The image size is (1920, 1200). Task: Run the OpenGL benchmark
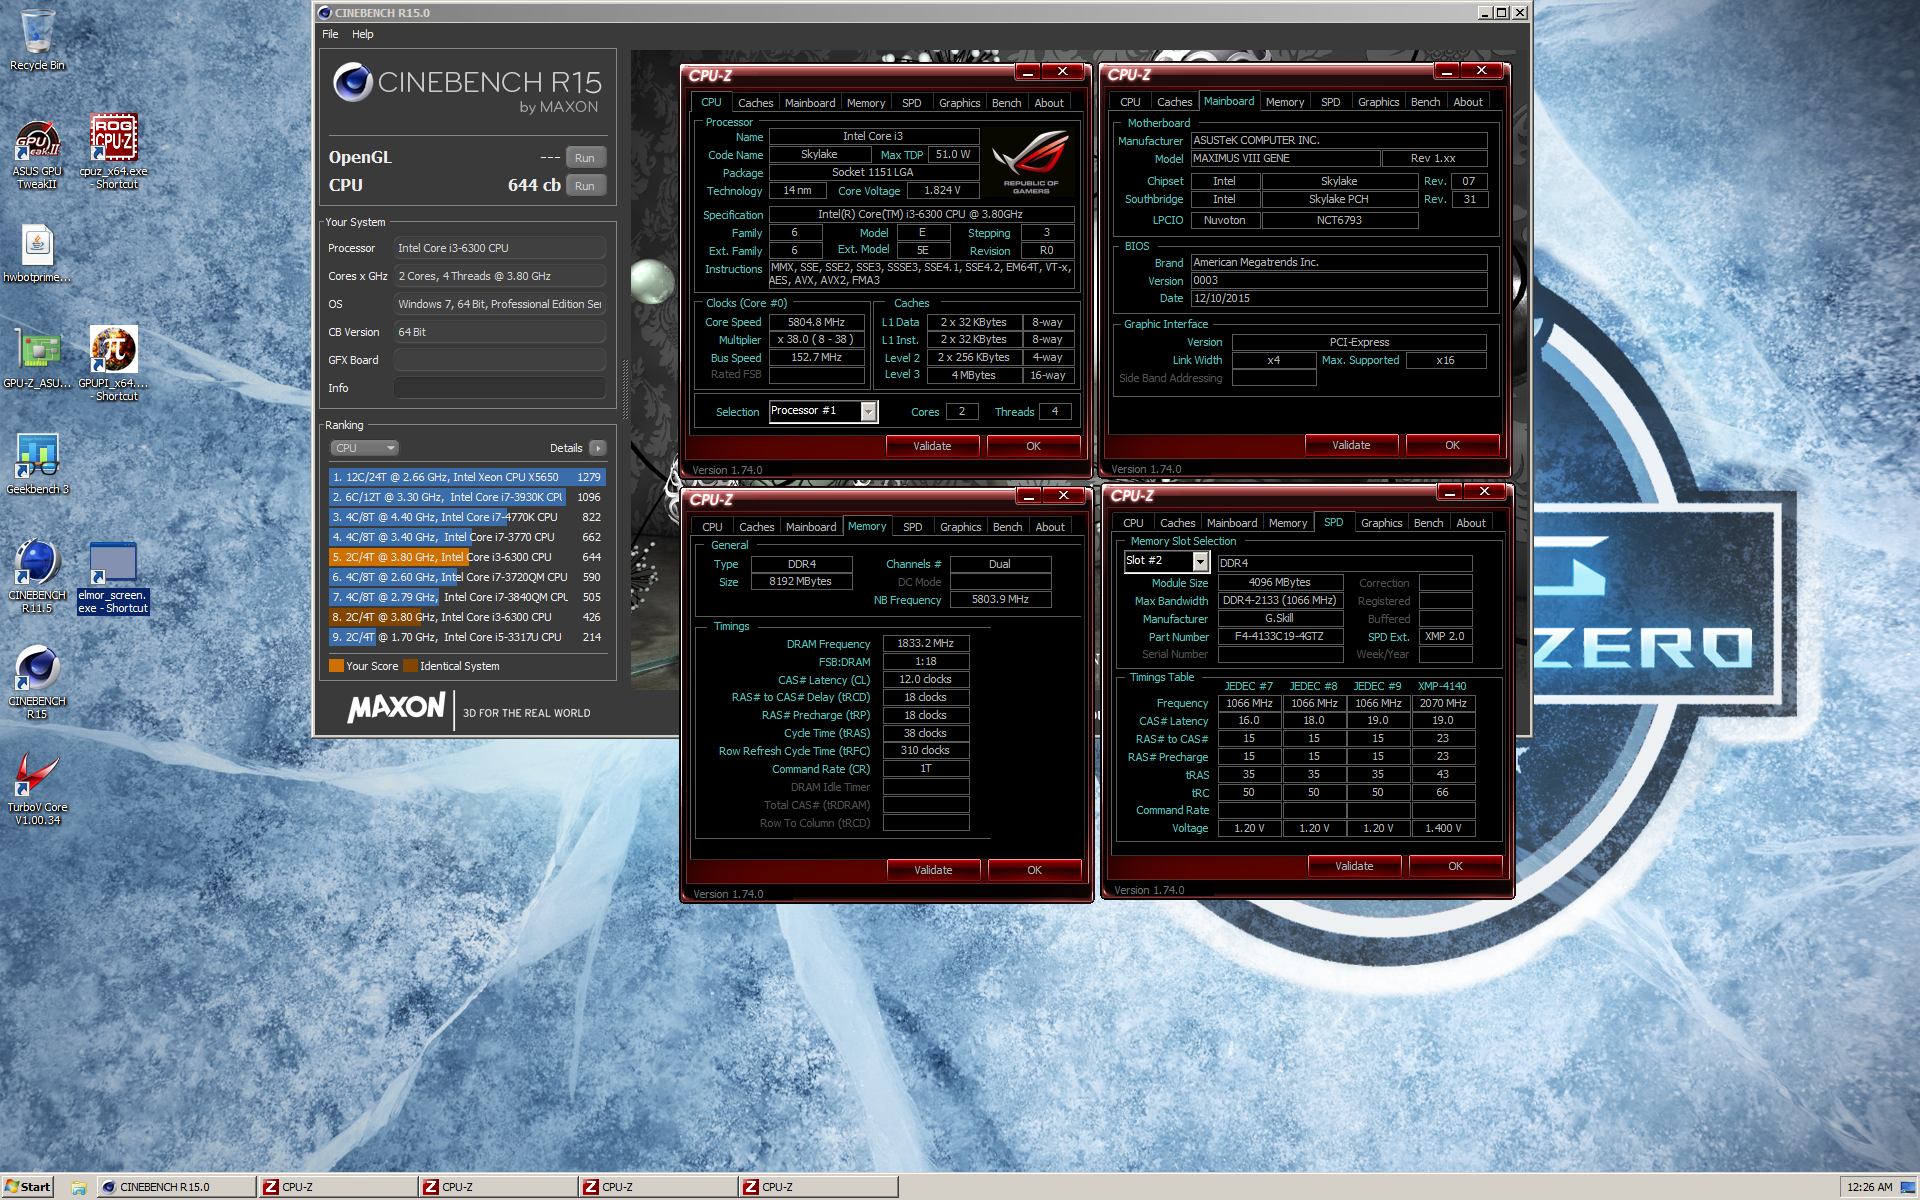[x=585, y=158]
